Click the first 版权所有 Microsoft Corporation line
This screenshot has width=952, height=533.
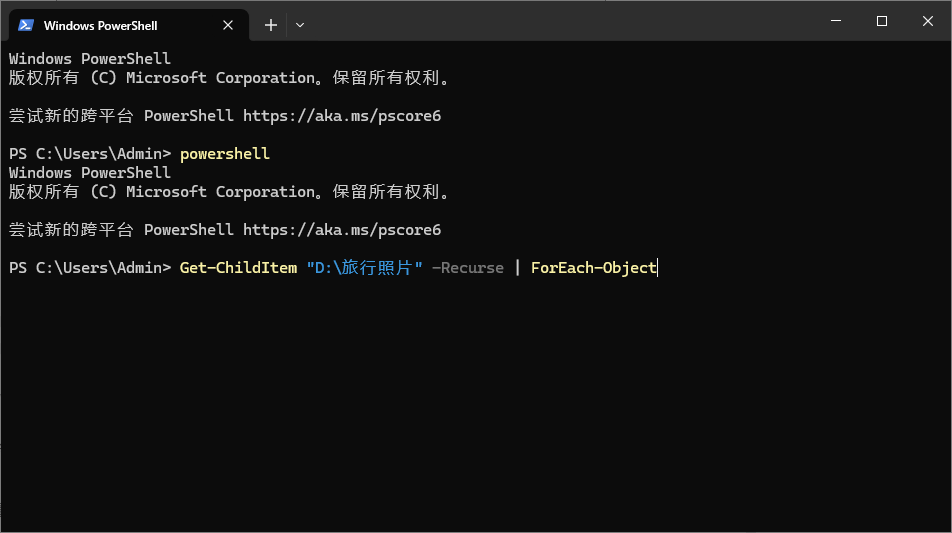click(229, 78)
